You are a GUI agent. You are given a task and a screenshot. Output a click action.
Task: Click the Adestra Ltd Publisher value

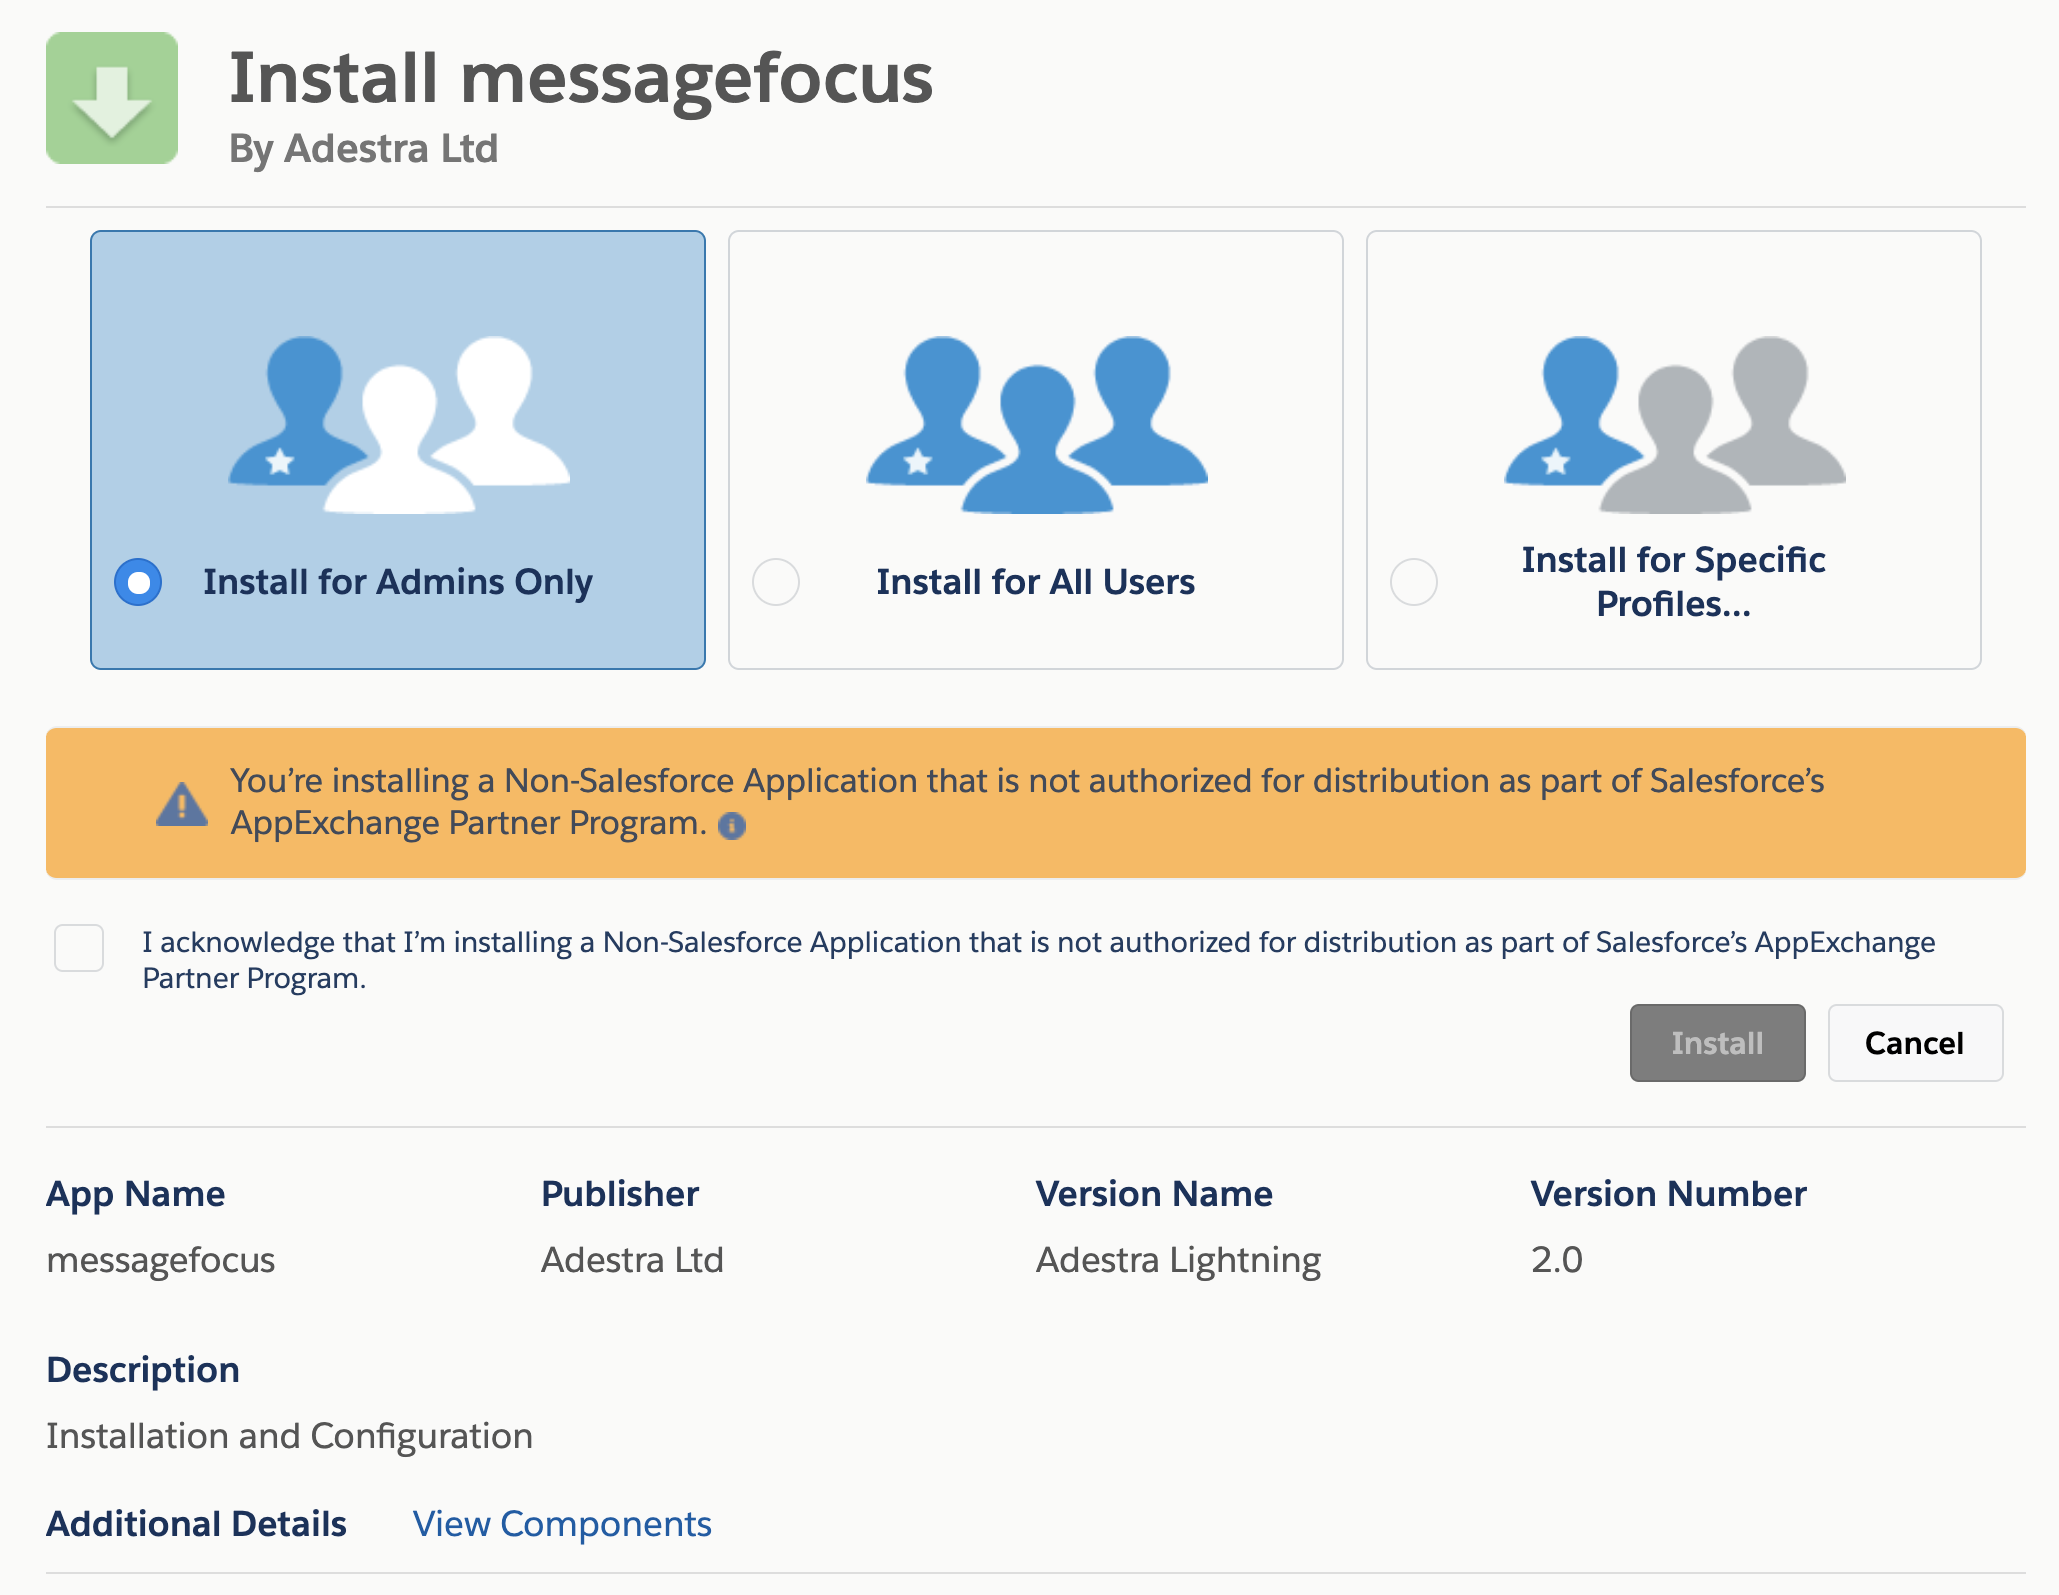click(x=632, y=1260)
